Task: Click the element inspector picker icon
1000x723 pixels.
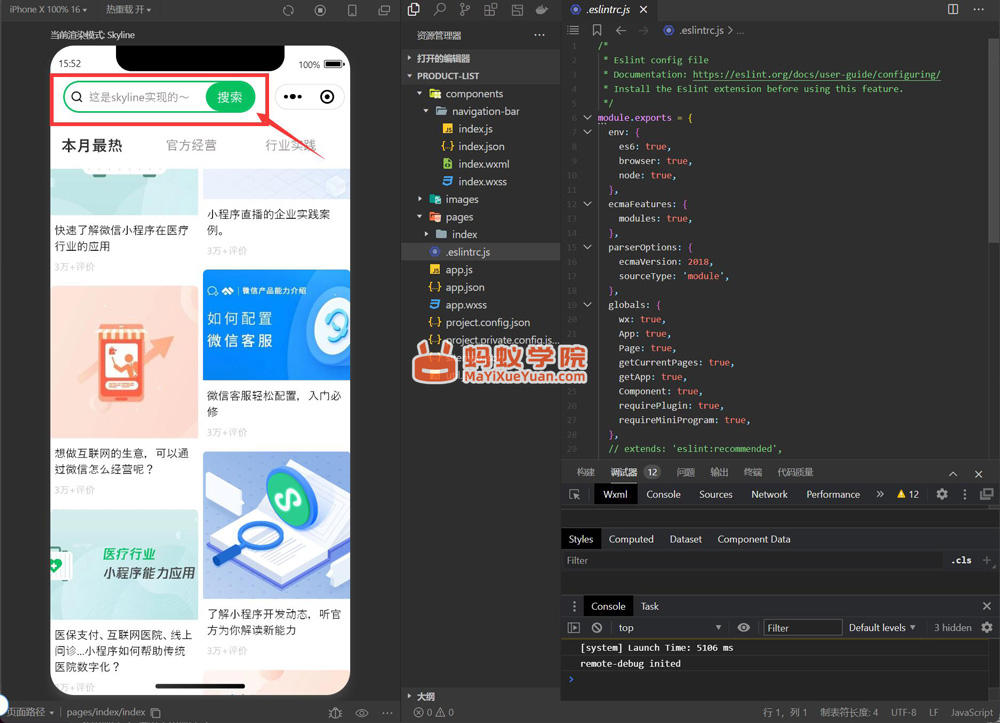Action: [575, 494]
